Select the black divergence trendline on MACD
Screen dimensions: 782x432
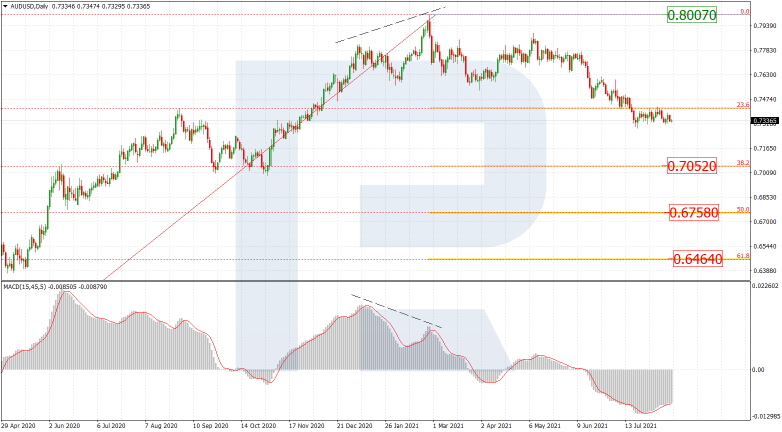[396, 311]
